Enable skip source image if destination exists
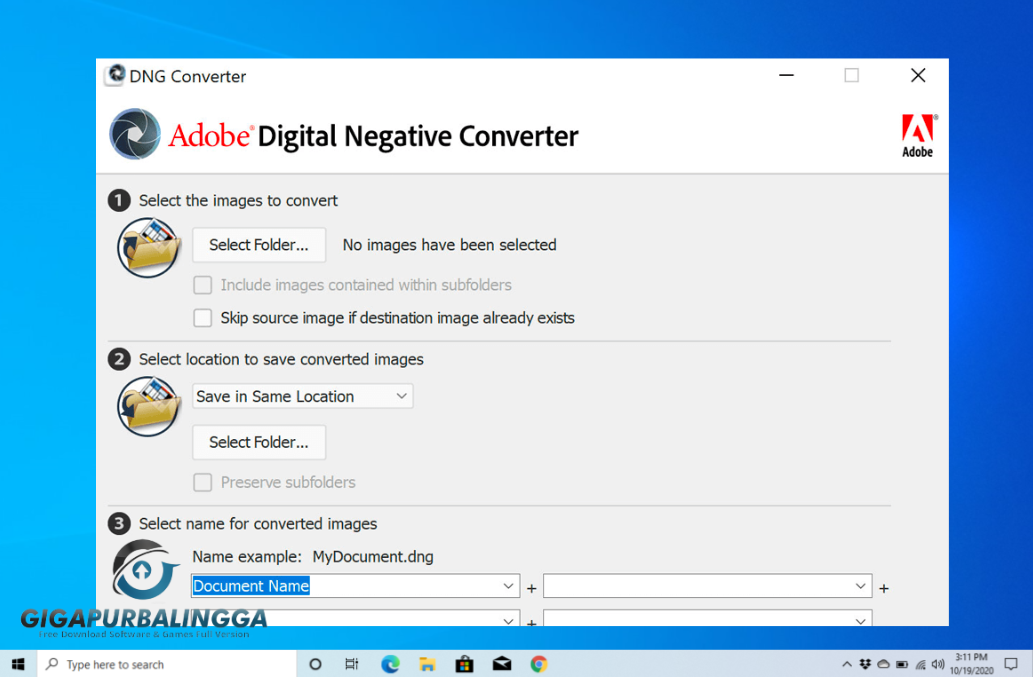 202,318
